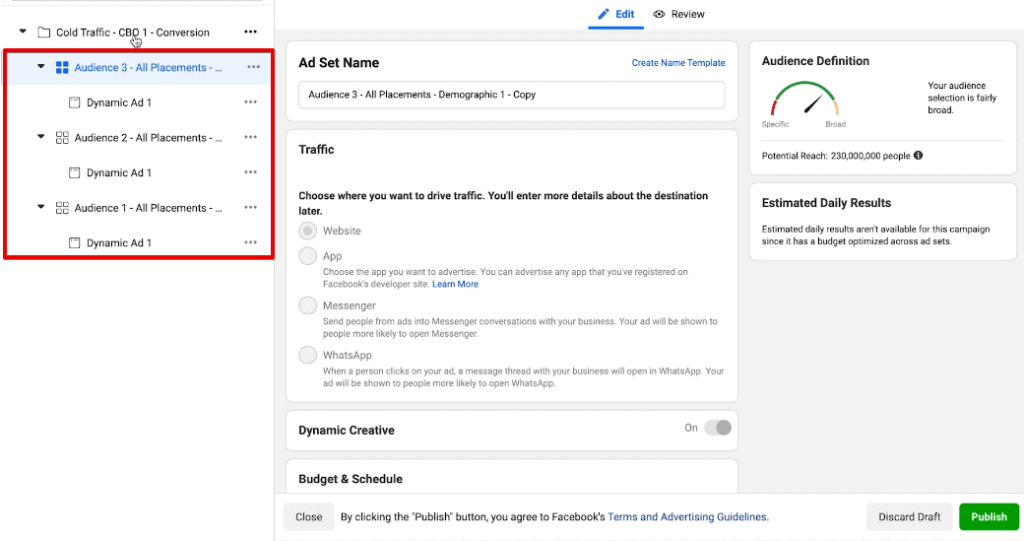Collapse the Cold Traffic campaign tree arrow
This screenshot has width=1024, height=541.
click(x=23, y=33)
